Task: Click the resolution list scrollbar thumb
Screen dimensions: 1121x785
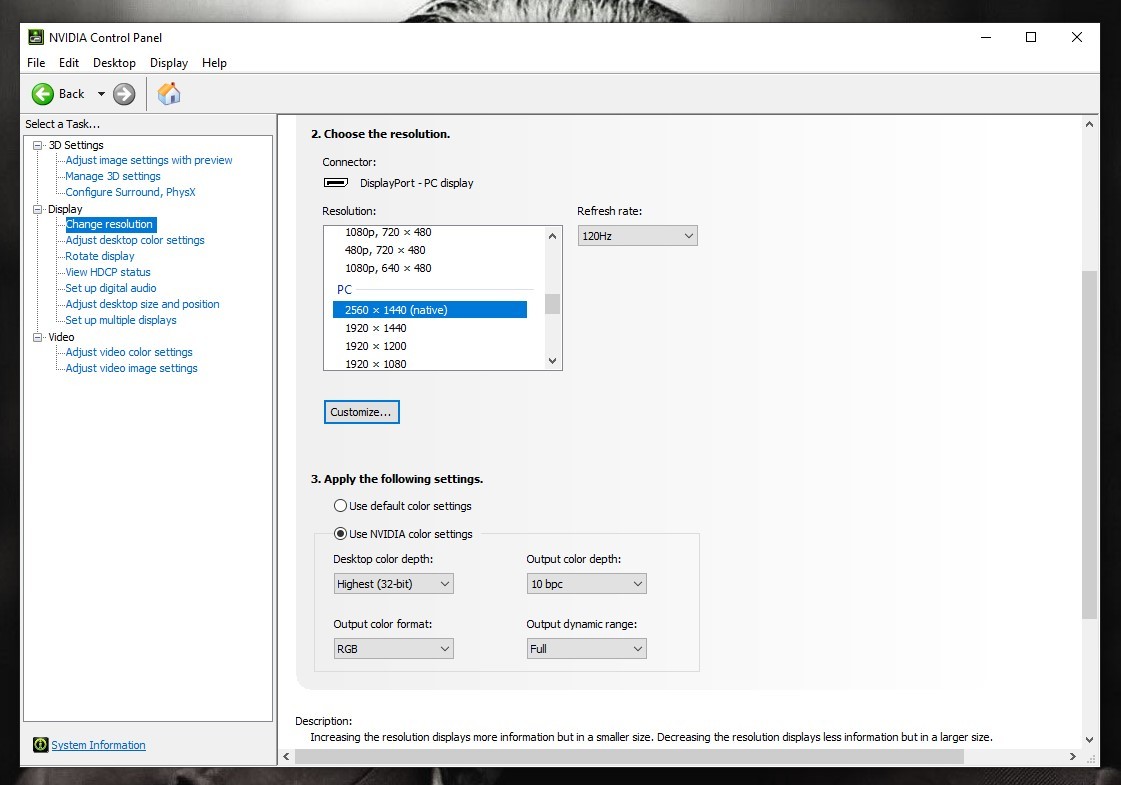Action: 552,304
